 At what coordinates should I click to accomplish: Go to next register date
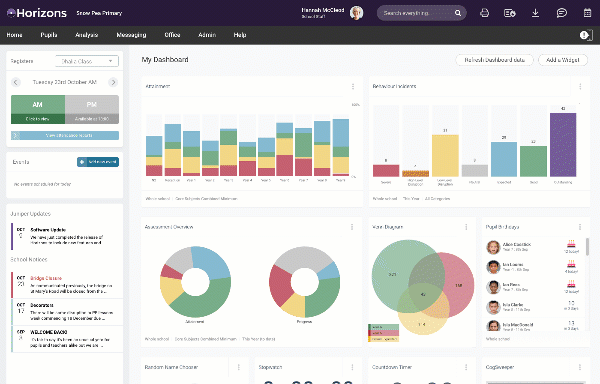click(x=113, y=82)
